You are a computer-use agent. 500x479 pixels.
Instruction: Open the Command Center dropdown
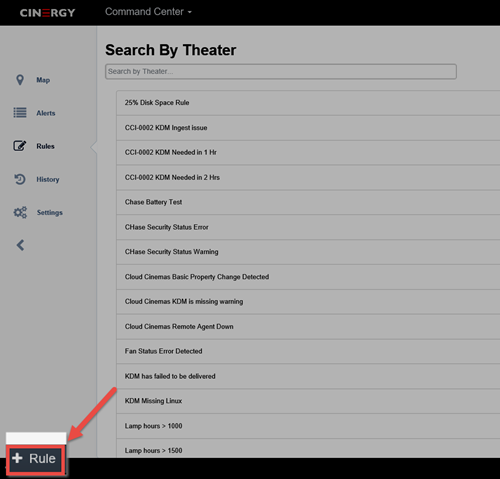click(x=148, y=12)
